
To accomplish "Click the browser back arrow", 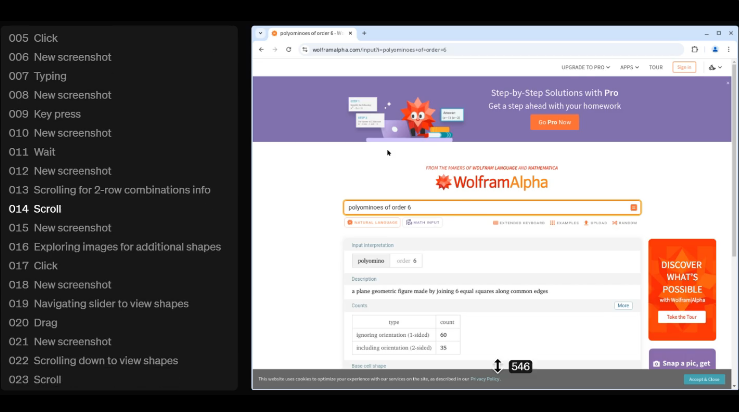I will click(x=262, y=49).
